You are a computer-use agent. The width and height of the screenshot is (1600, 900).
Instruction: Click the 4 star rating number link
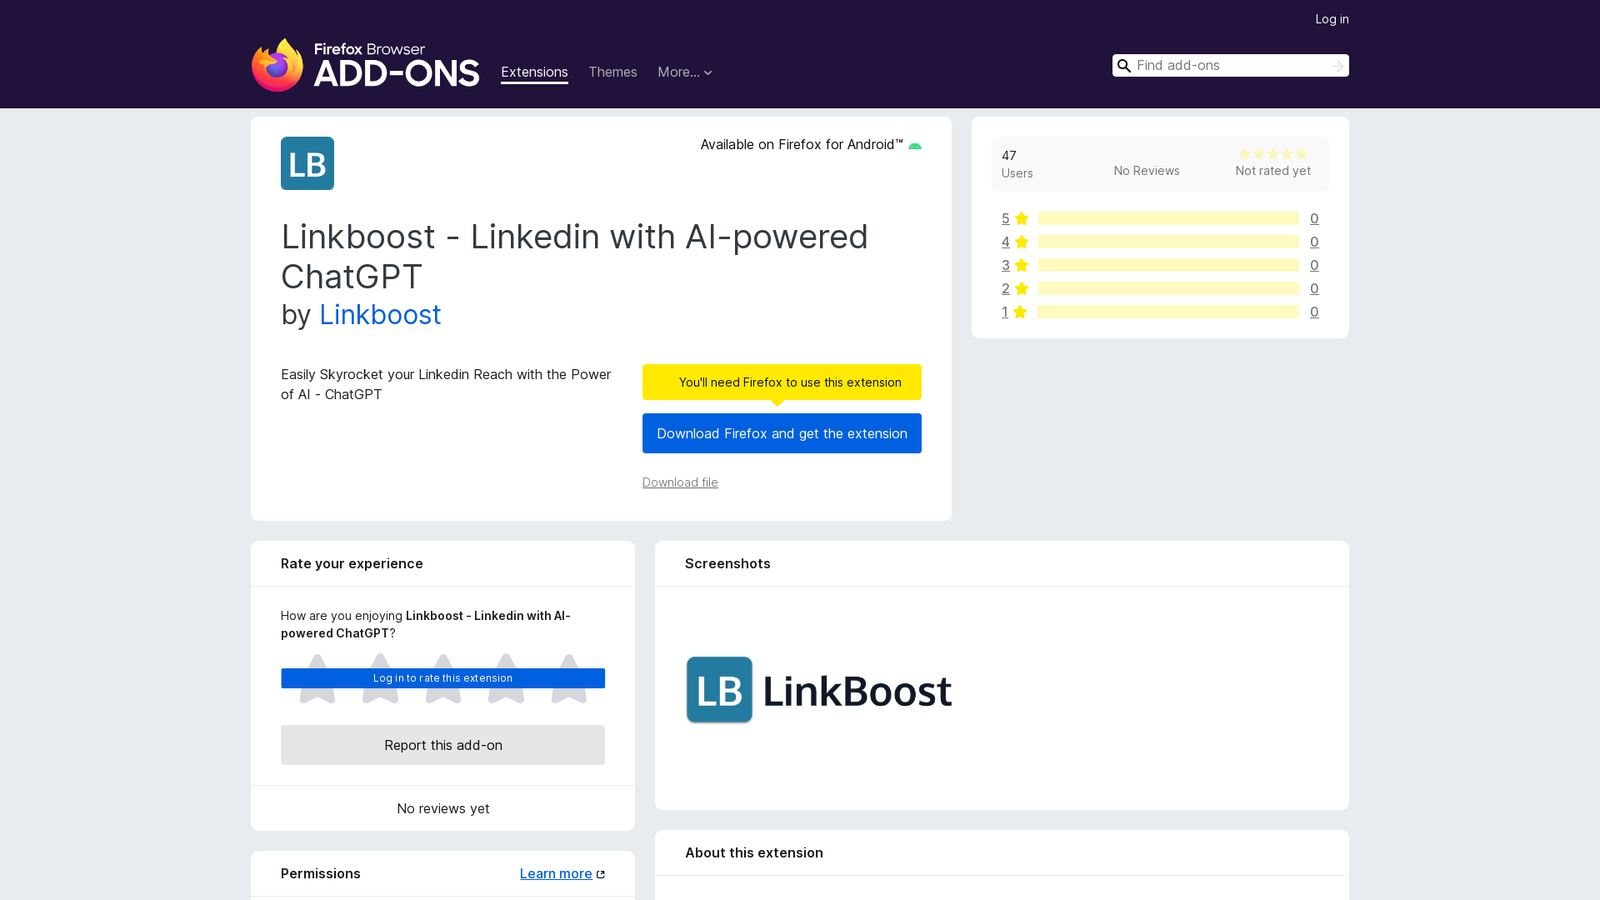click(1005, 242)
